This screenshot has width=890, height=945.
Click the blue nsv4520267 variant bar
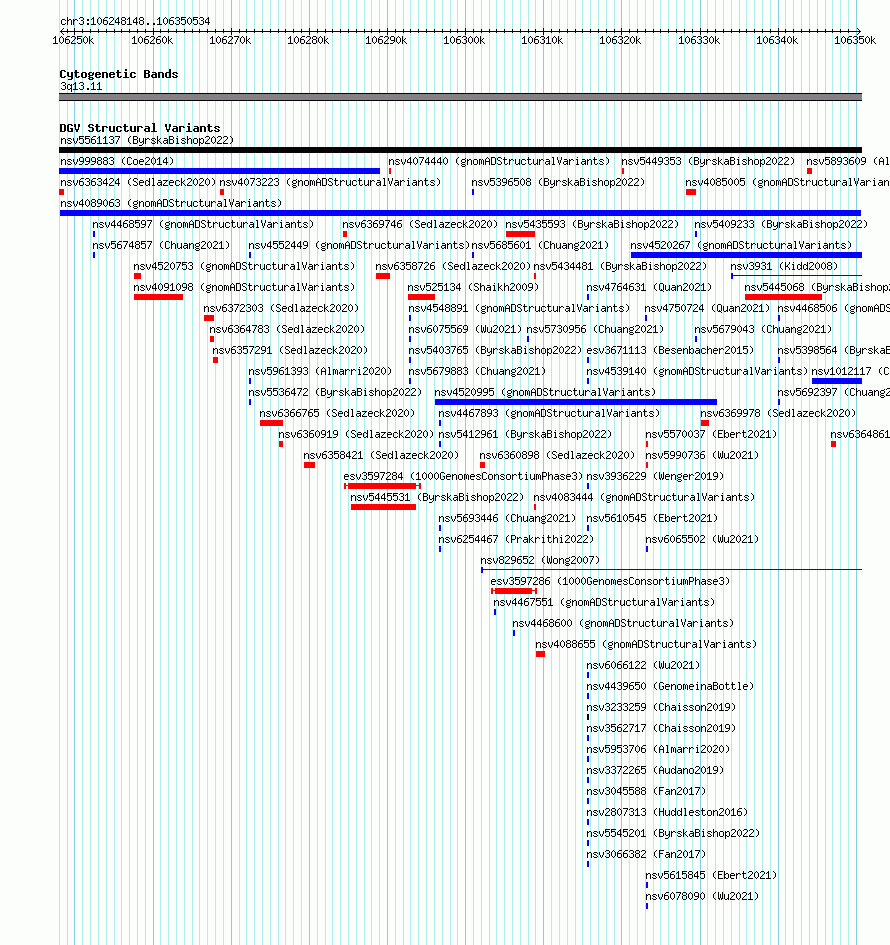coord(746,255)
